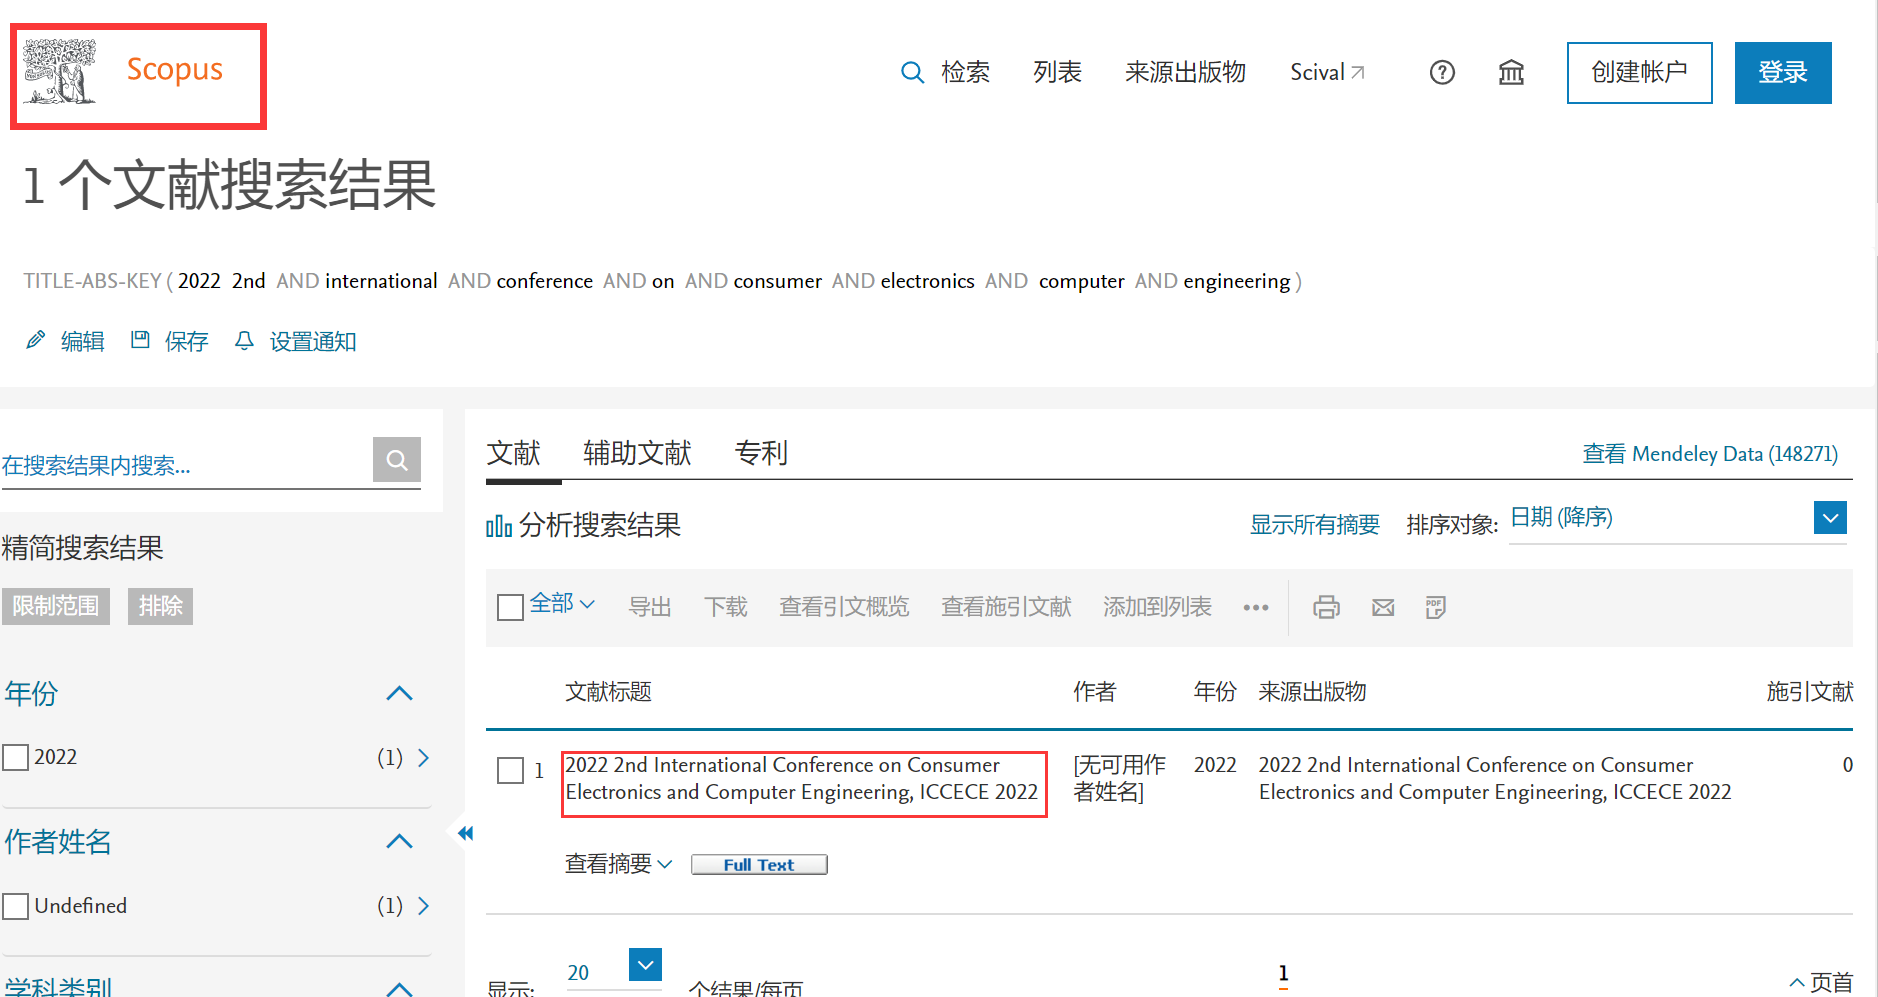Click the Full Text button
Viewport: 1878px width, 997px height.
(759, 864)
